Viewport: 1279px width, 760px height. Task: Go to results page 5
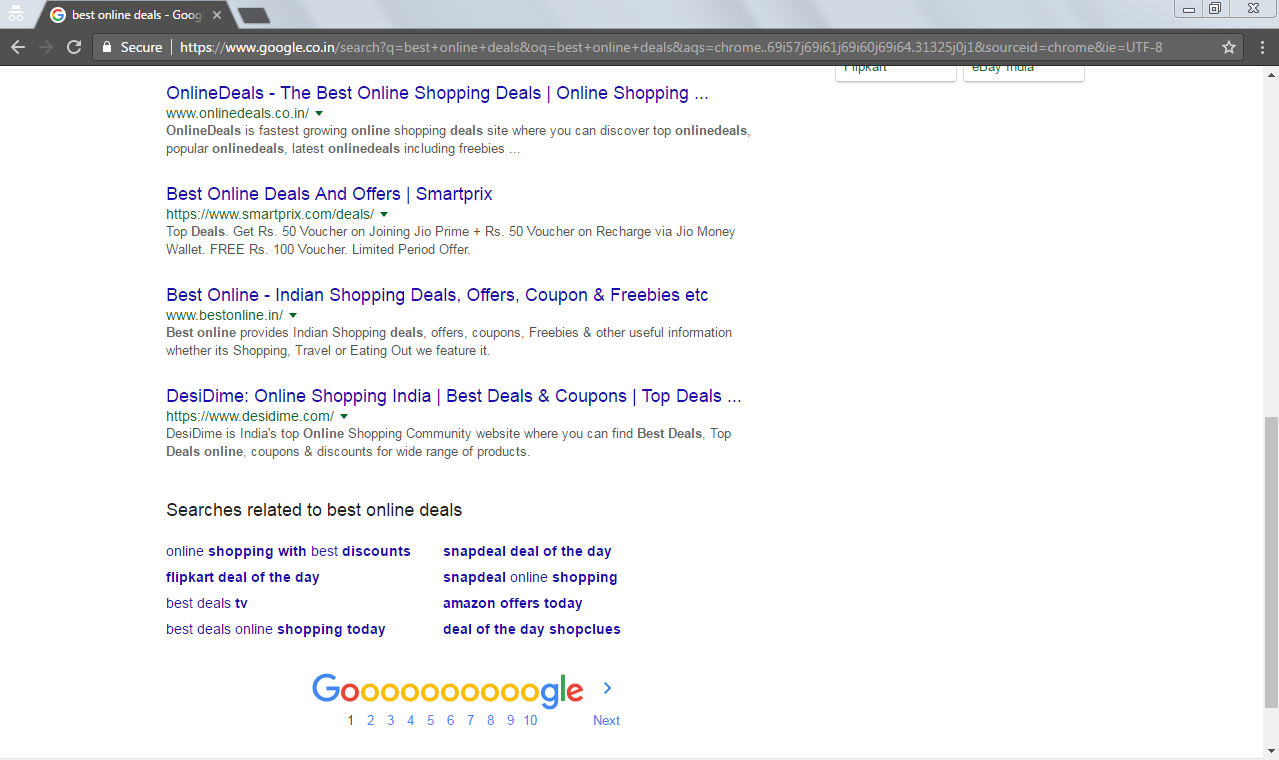click(x=430, y=720)
